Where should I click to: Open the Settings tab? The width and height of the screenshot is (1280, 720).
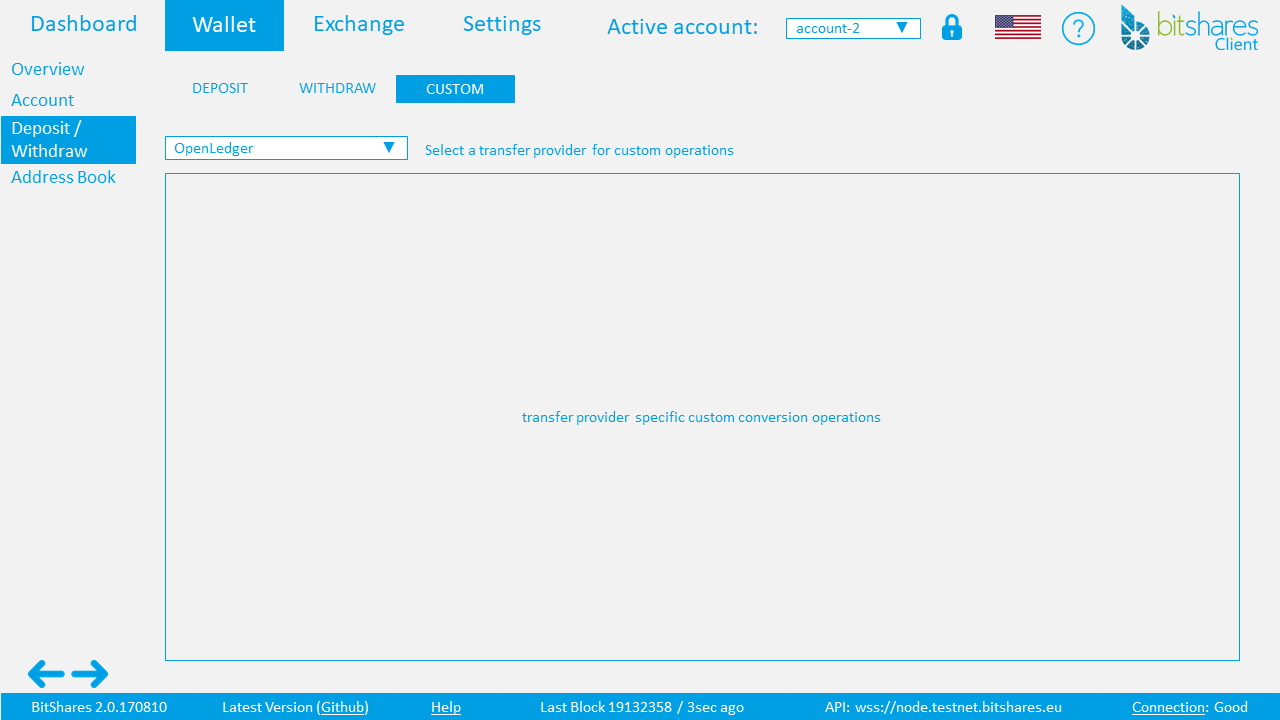tap(502, 24)
